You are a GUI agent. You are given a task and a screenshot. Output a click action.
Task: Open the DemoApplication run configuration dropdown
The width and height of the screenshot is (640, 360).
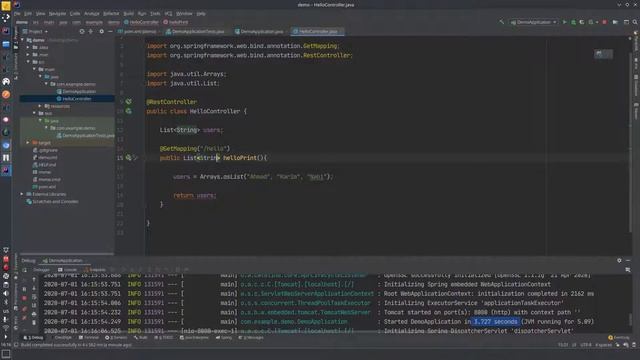click(533, 22)
